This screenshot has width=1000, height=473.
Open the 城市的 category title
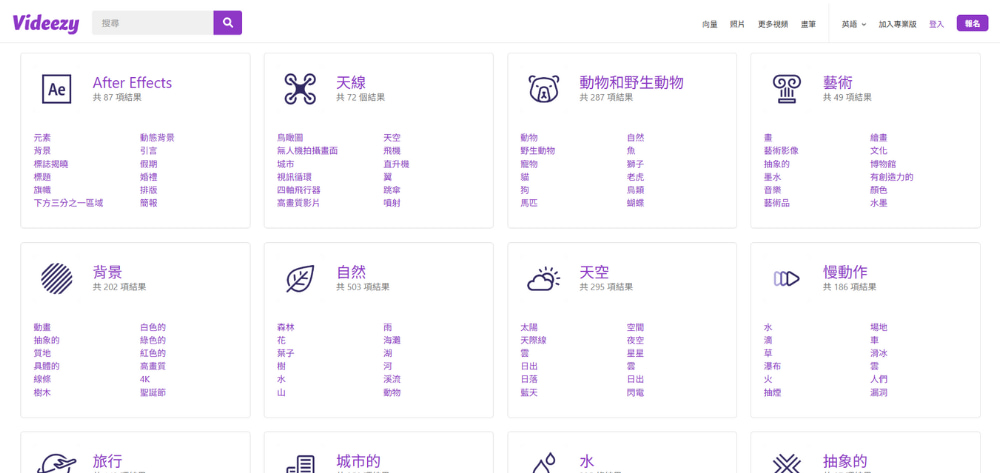pos(358,462)
